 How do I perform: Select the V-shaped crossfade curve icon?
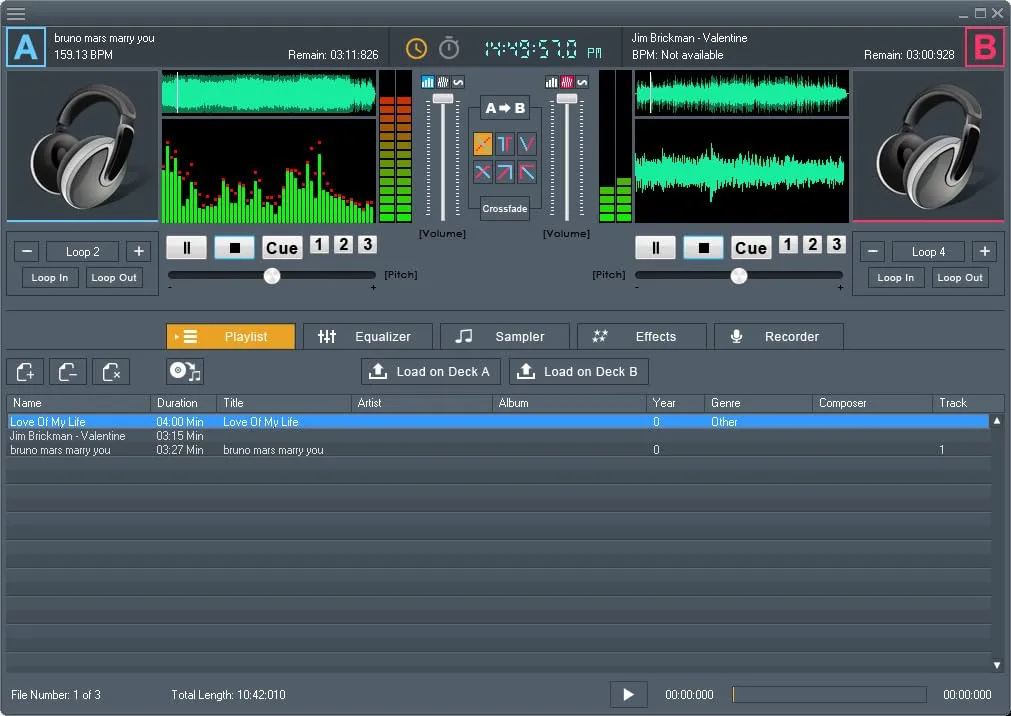(x=525, y=143)
